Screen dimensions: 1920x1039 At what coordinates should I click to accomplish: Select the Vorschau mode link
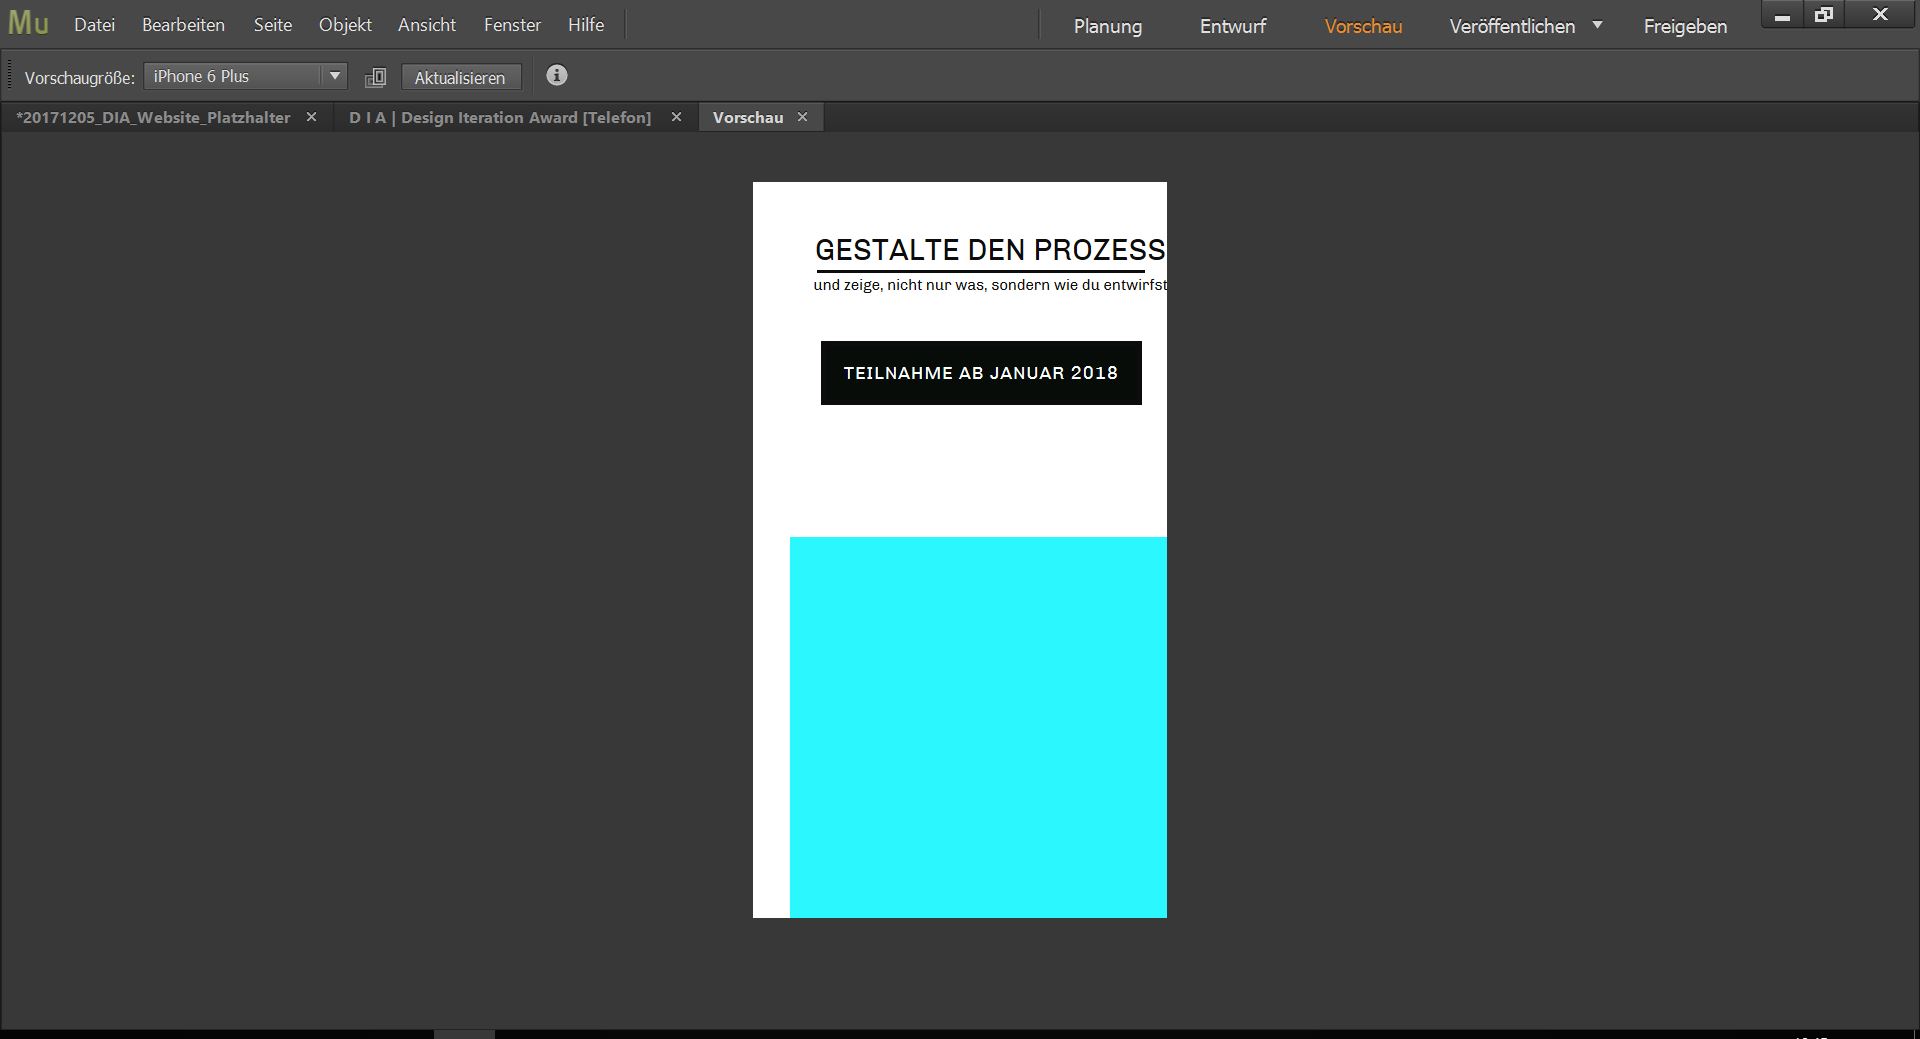(1363, 26)
